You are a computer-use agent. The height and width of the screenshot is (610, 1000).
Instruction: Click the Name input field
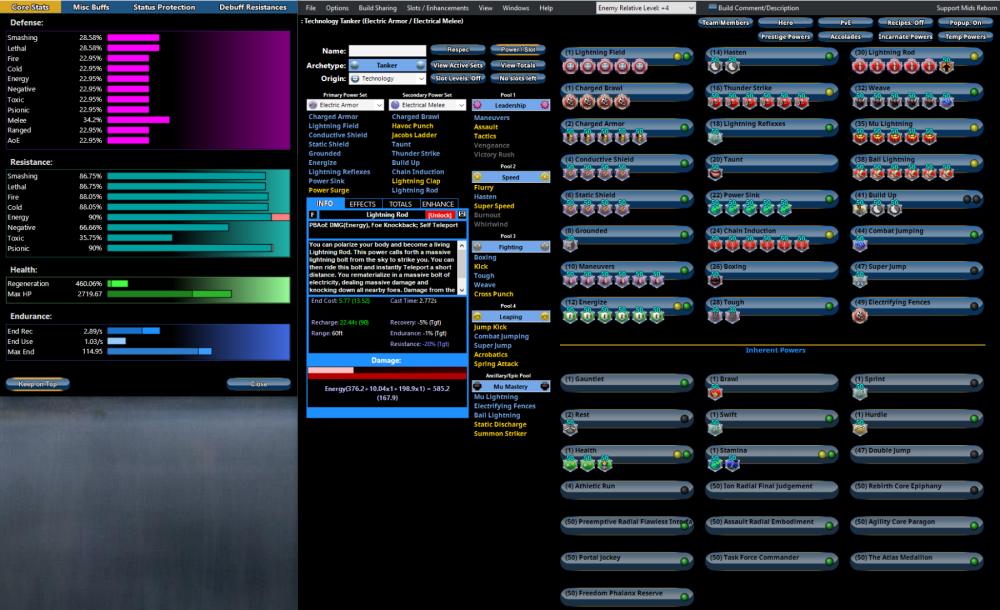pyautogui.click(x=387, y=50)
